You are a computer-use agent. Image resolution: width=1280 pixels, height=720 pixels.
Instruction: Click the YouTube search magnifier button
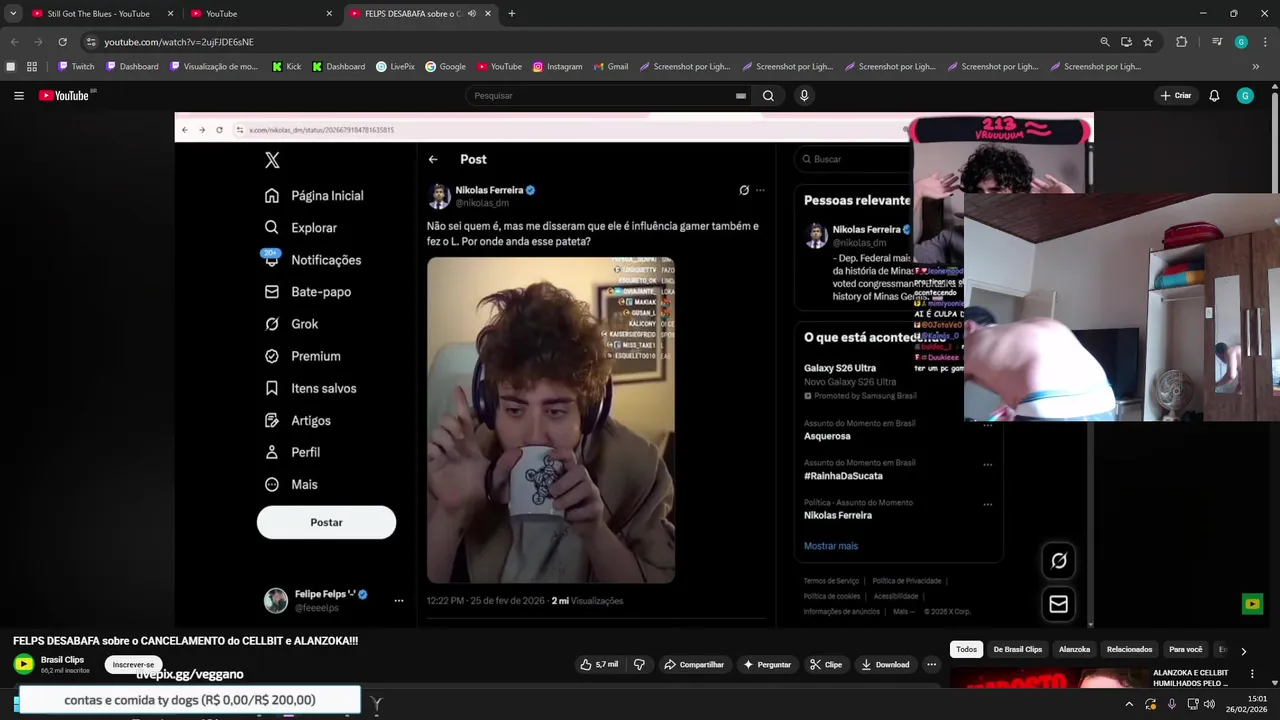[x=768, y=96]
